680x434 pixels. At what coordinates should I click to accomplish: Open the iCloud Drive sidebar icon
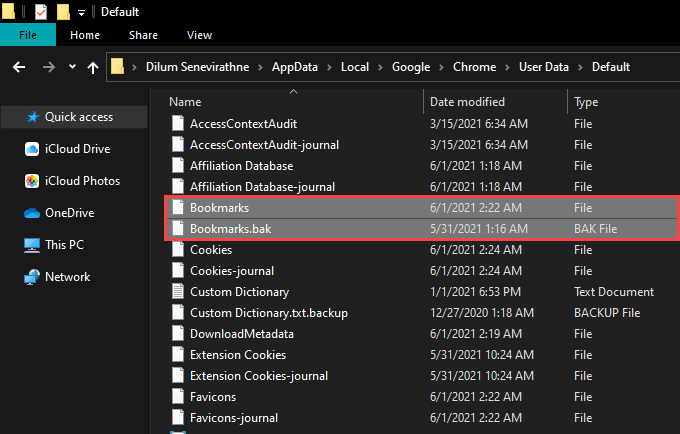coord(32,149)
